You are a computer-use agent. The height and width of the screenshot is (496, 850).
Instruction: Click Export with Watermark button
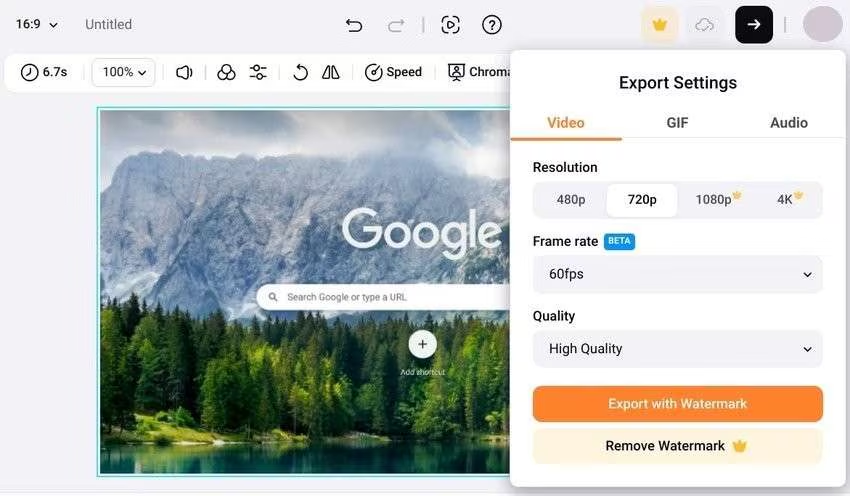point(678,404)
